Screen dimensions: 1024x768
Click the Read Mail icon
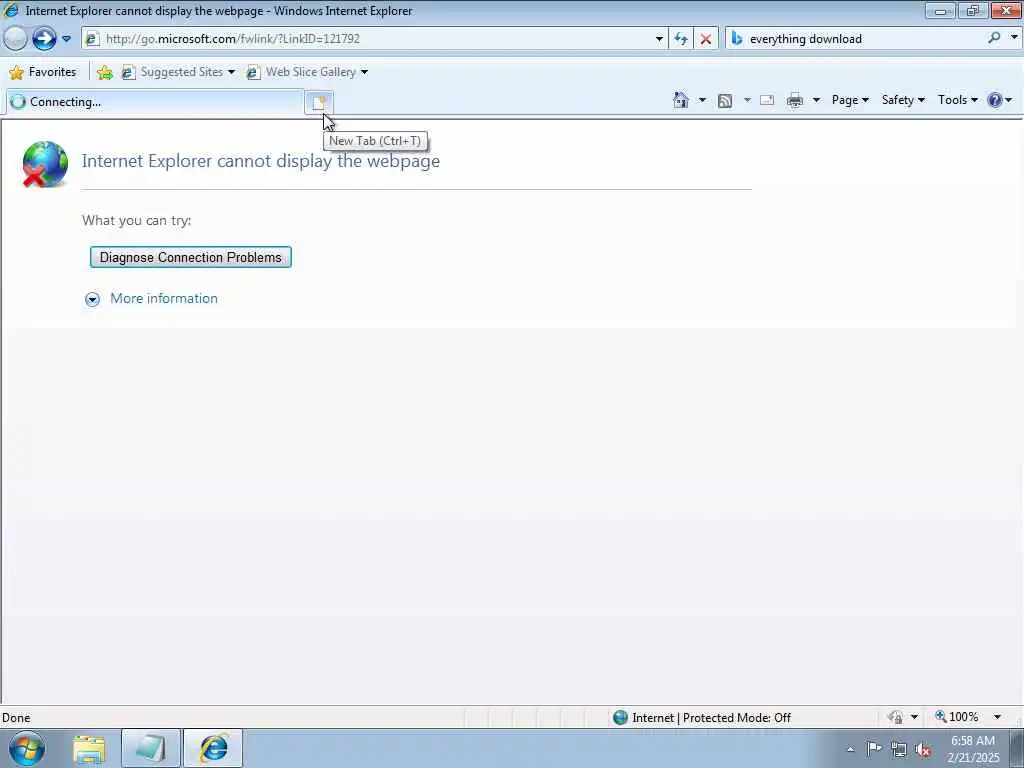point(767,100)
